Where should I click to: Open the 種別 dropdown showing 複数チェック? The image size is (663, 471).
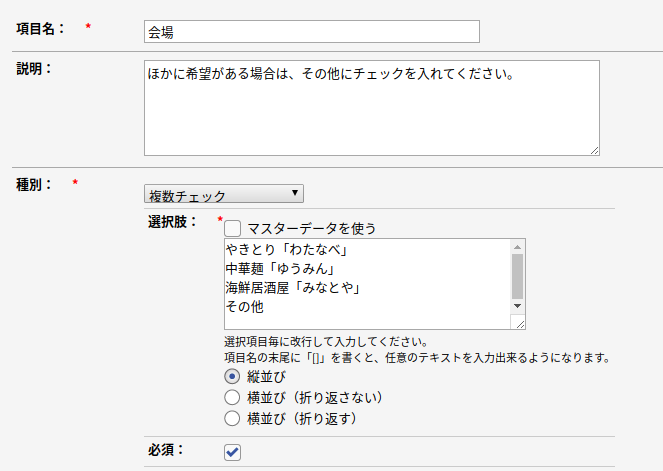tap(224, 194)
